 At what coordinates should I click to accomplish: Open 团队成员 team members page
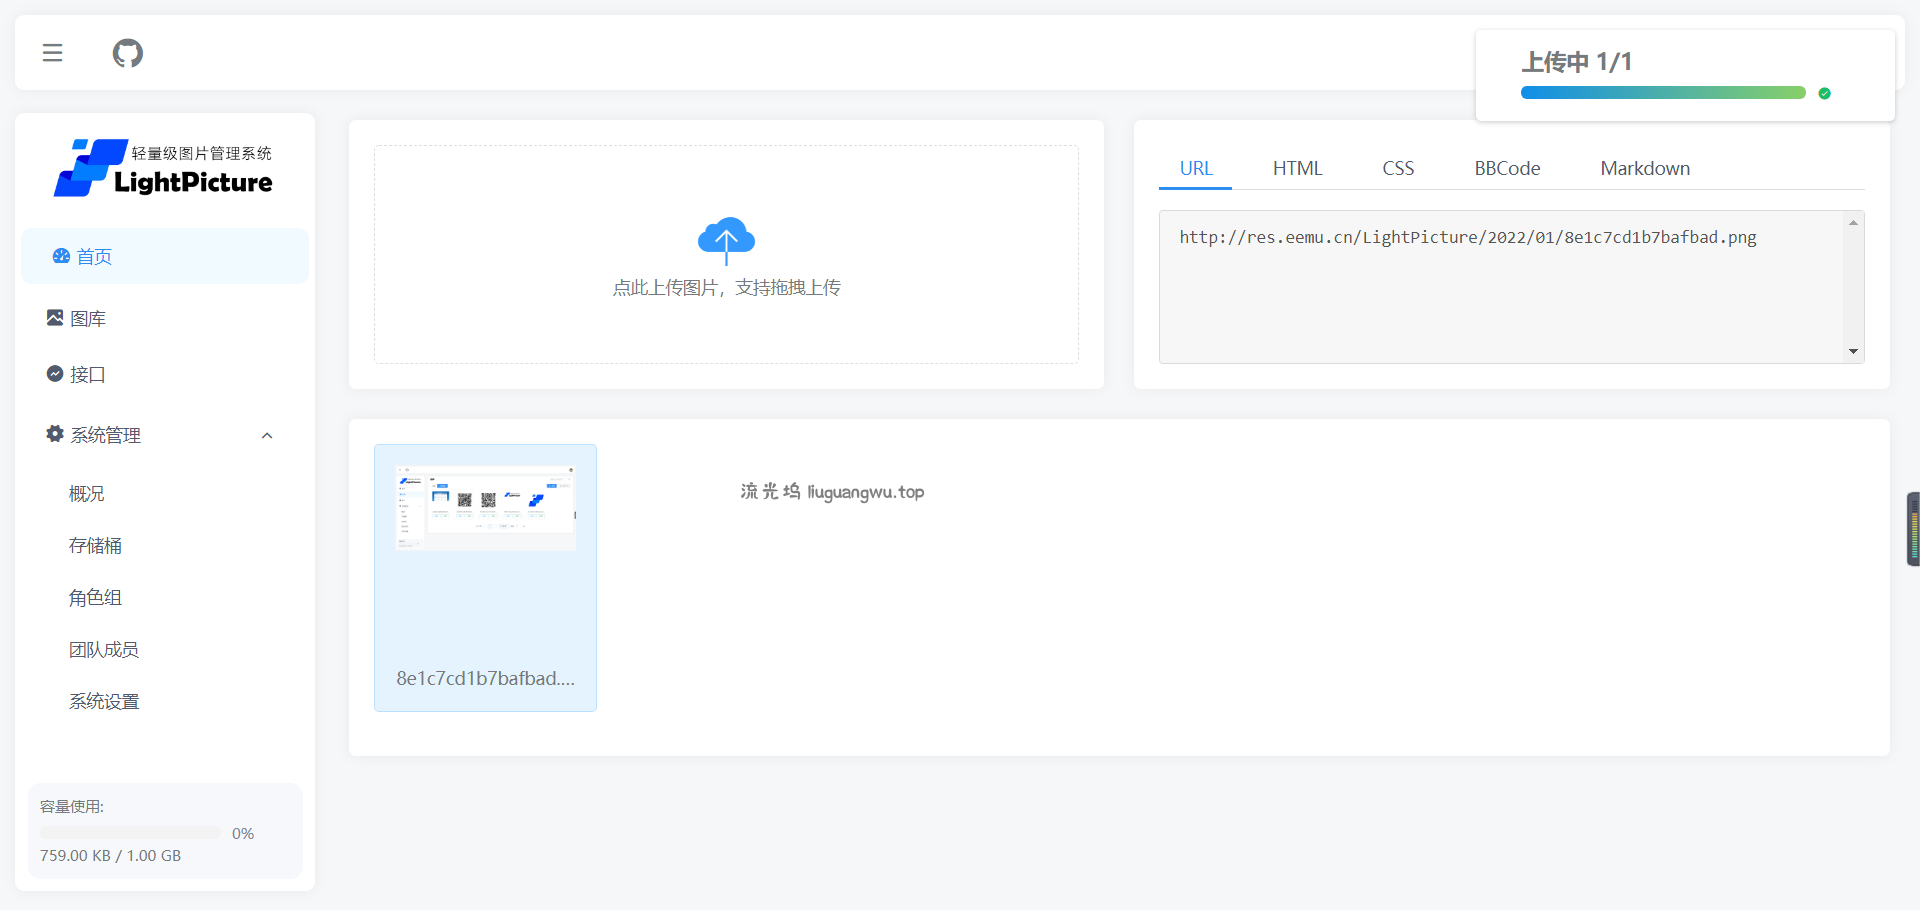[x=104, y=649]
